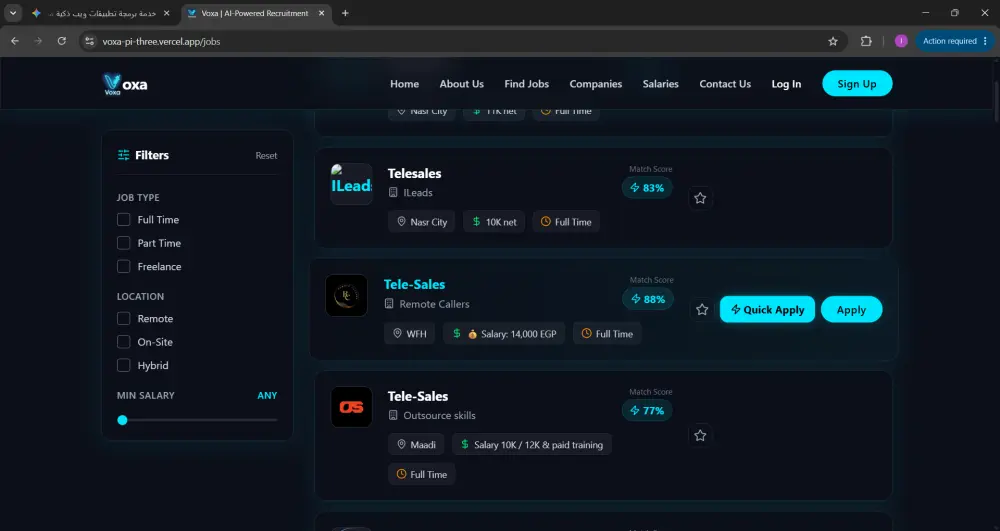Click the Maadi location tag
The image size is (1000, 531).
coord(416,444)
